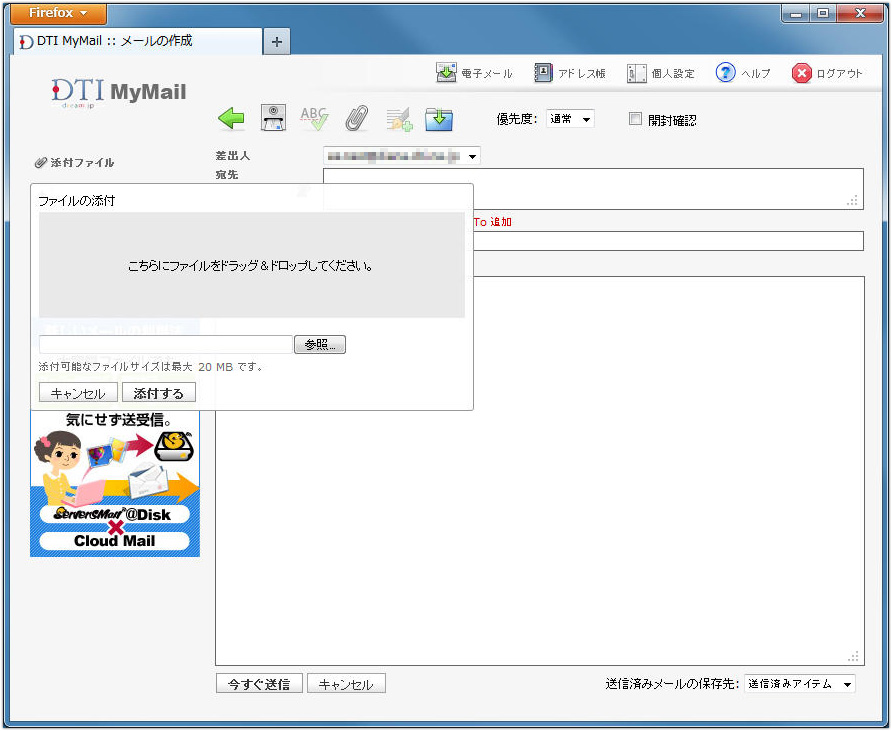892x731 pixels.
Task: Click inside the 宛先 recipient field
Action: [592, 188]
